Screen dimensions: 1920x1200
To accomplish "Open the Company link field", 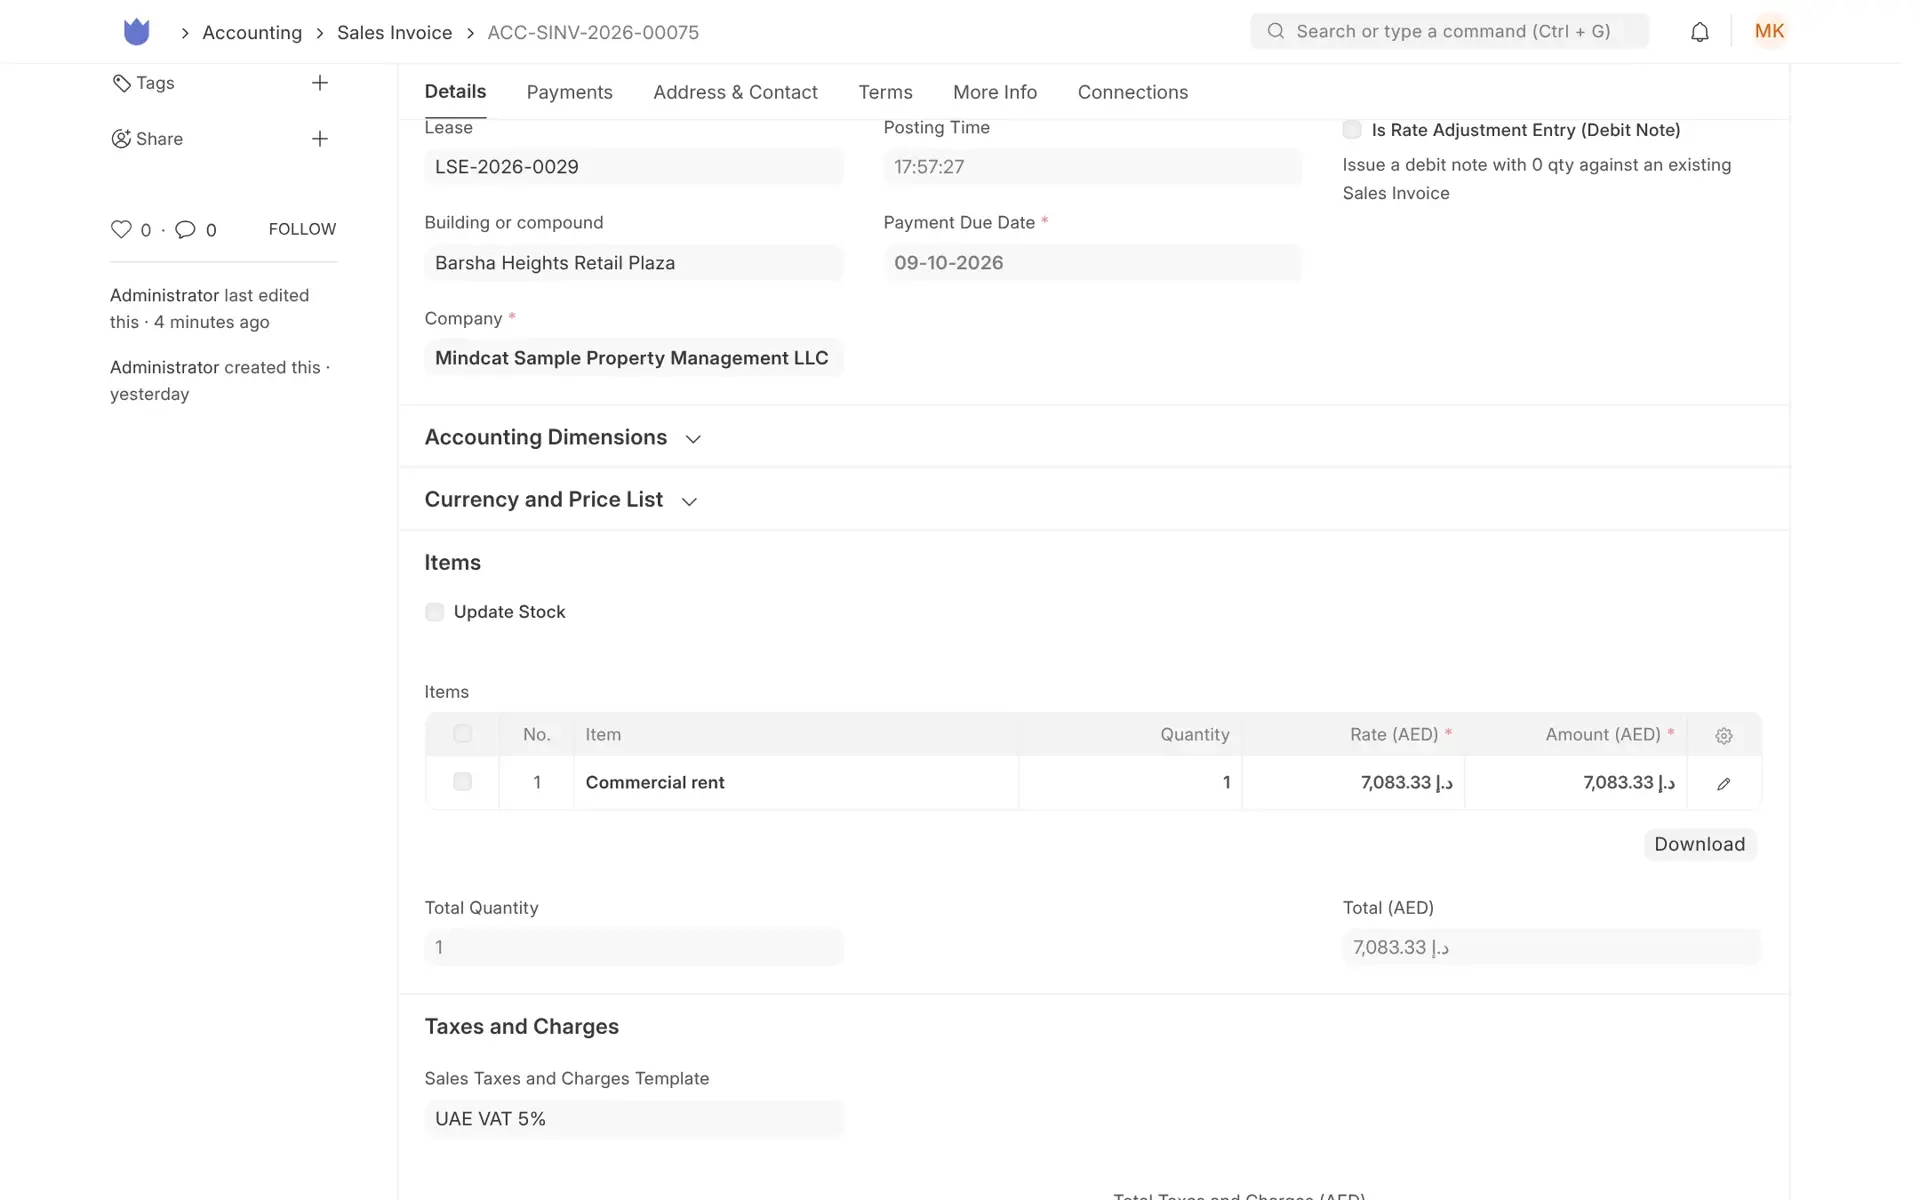I will click(x=634, y=358).
